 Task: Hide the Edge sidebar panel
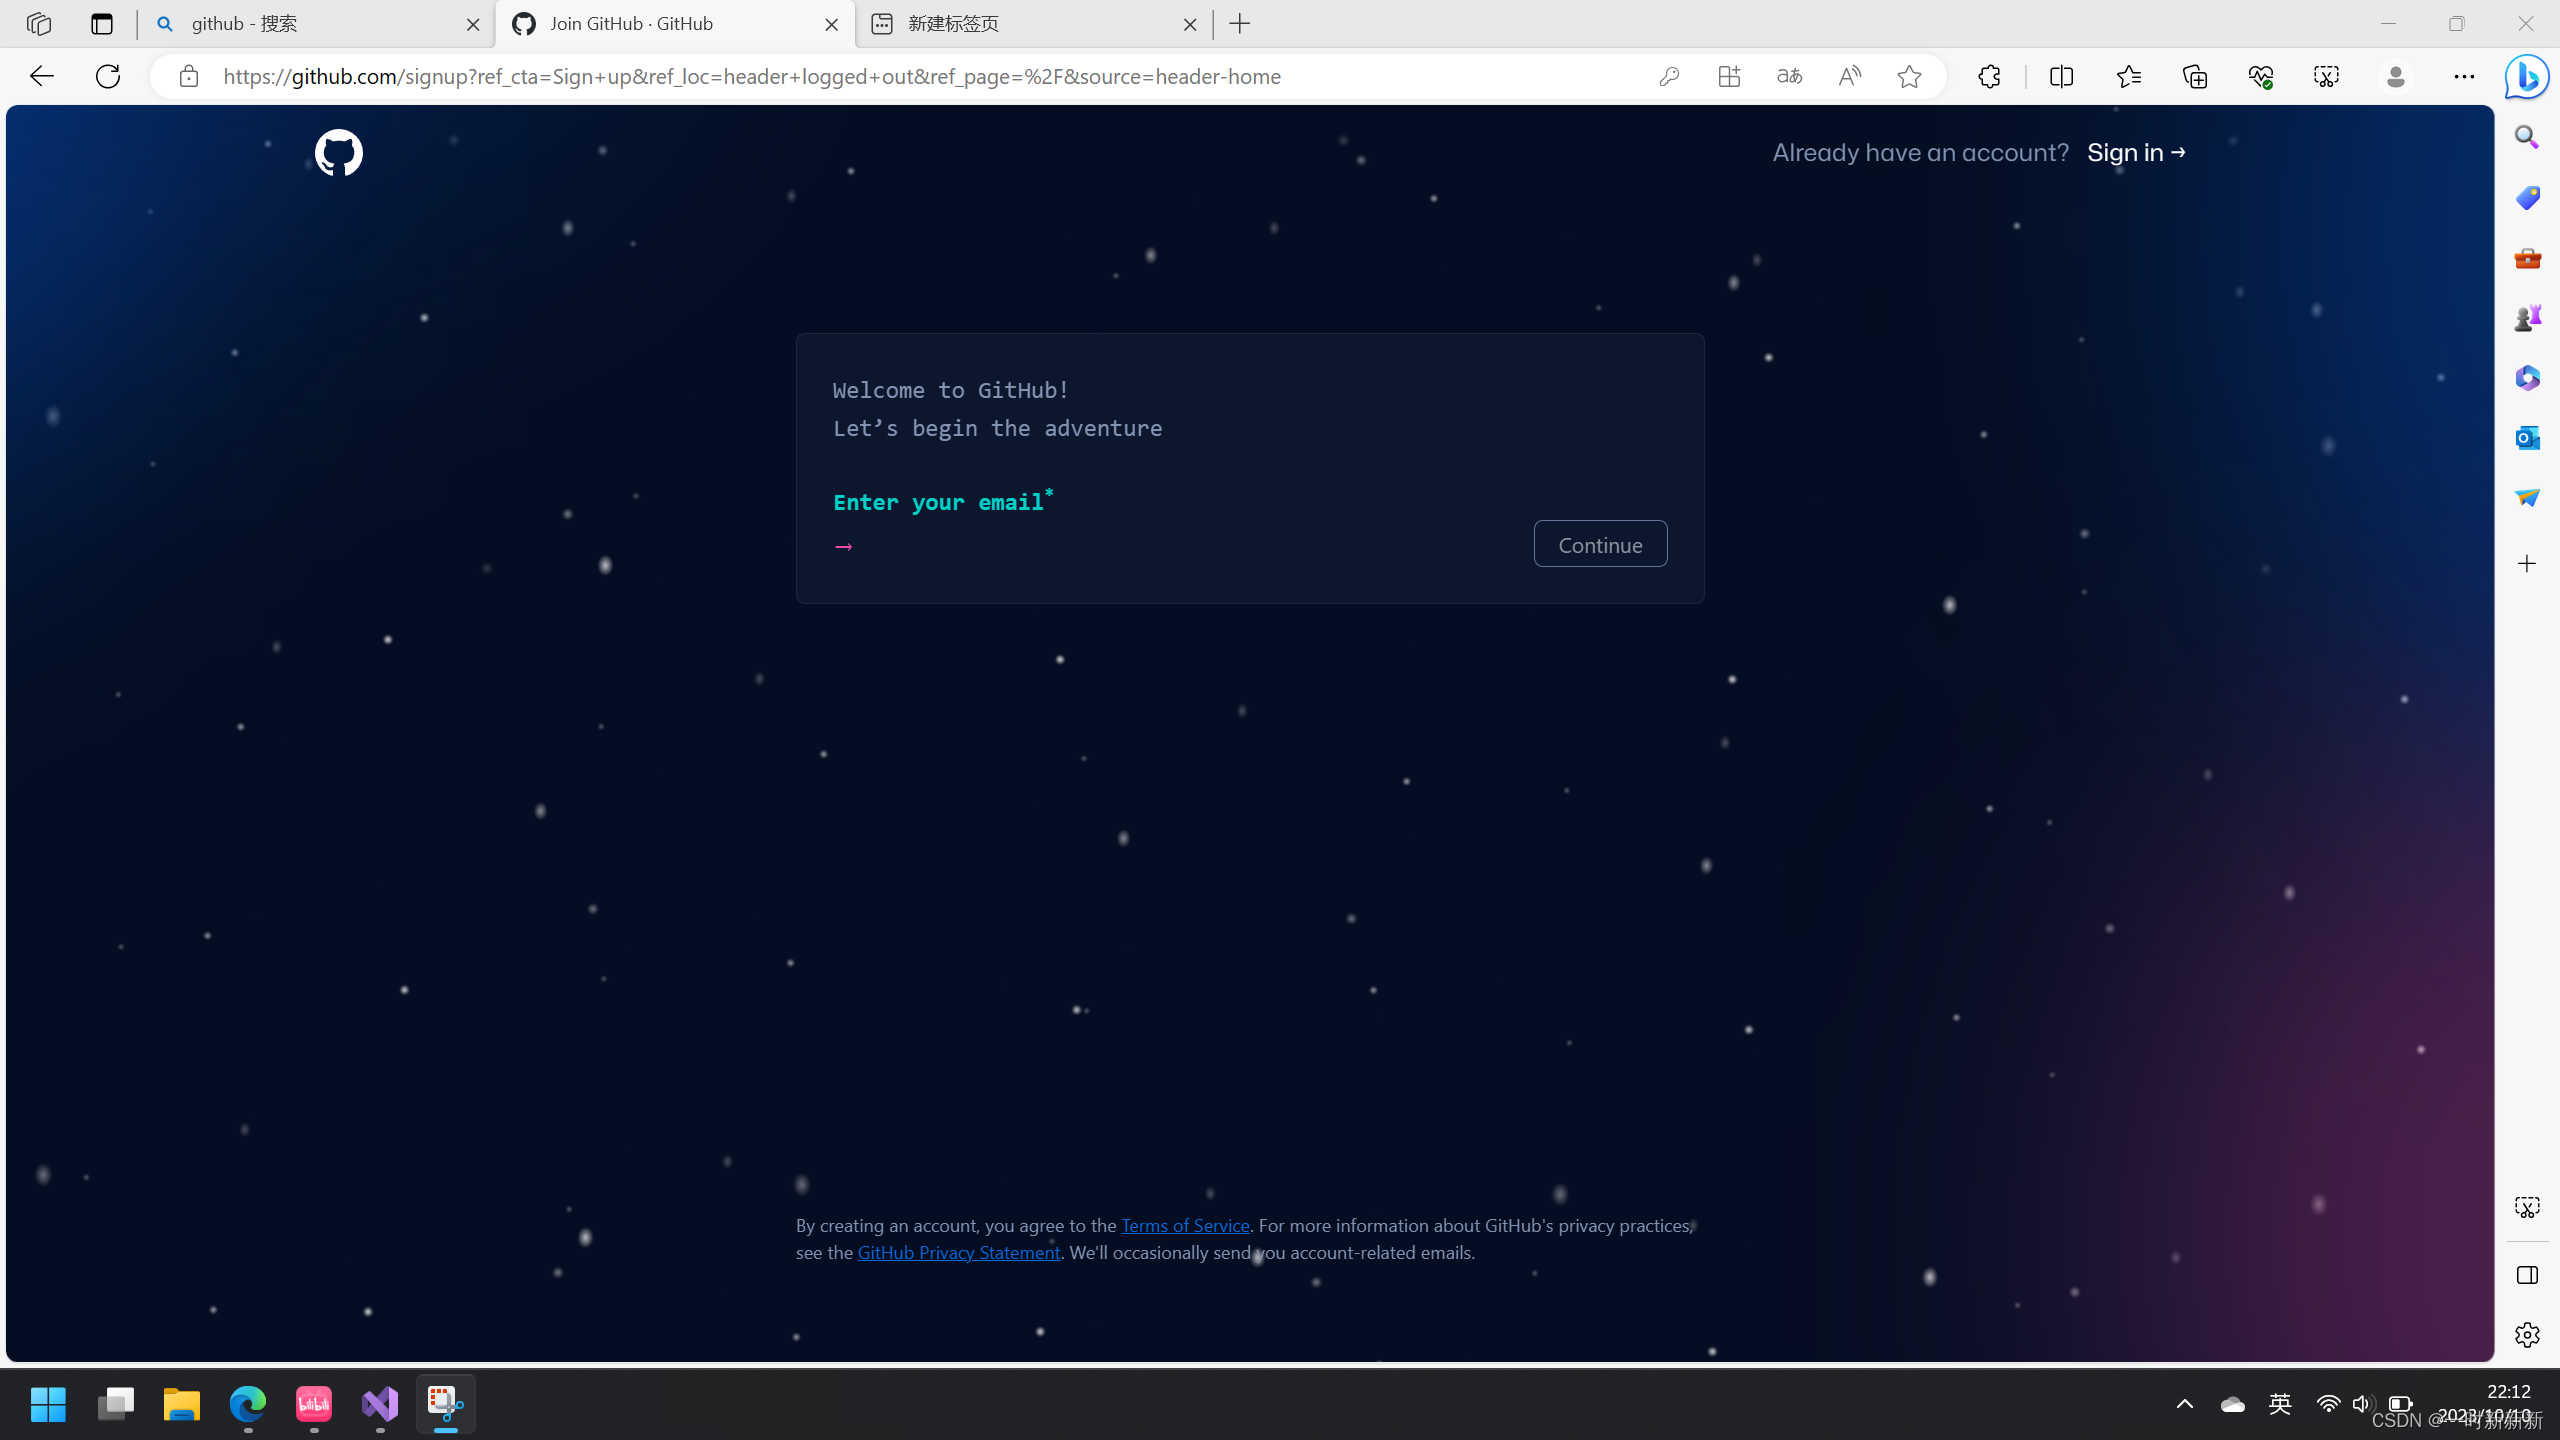(2527, 1275)
